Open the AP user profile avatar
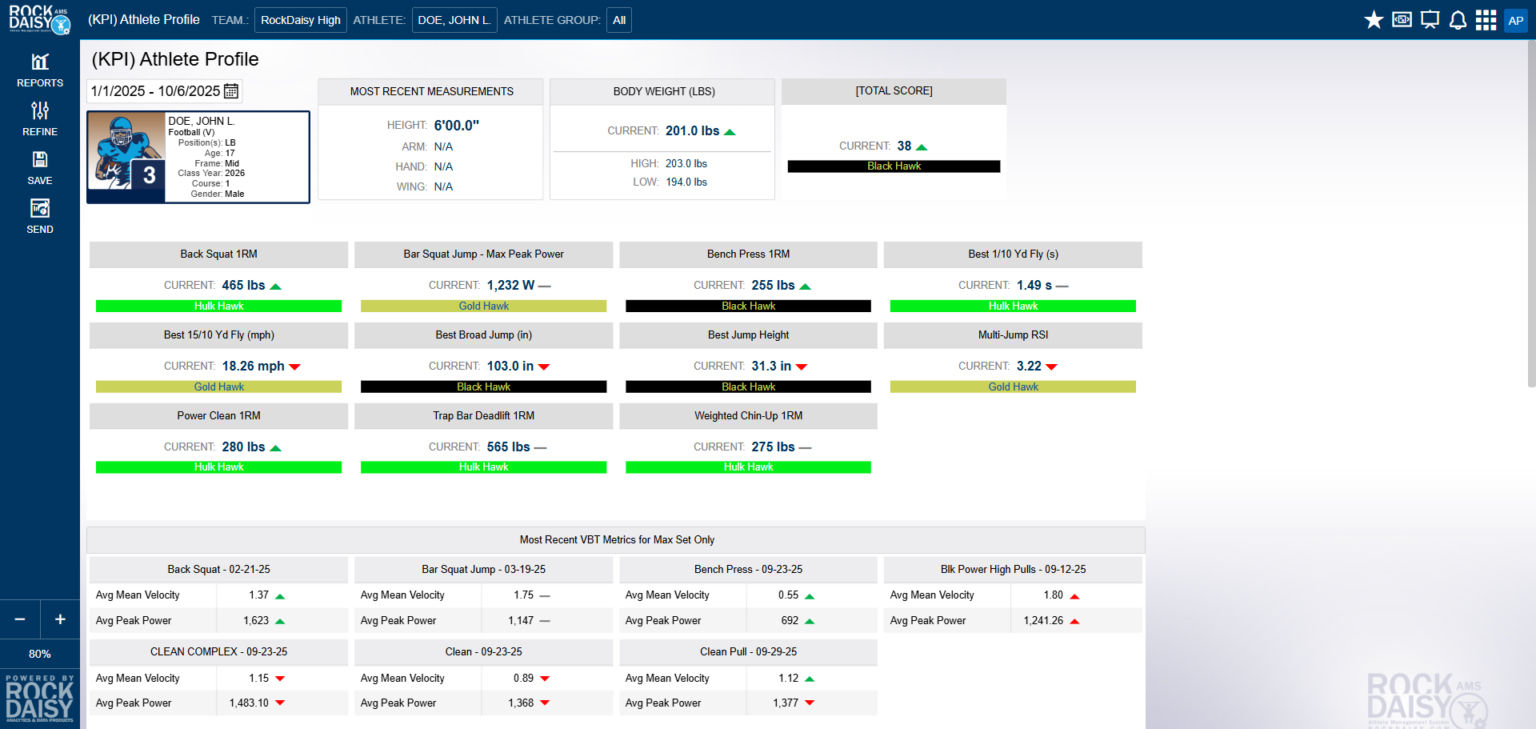The image size is (1536, 729). pos(1516,19)
